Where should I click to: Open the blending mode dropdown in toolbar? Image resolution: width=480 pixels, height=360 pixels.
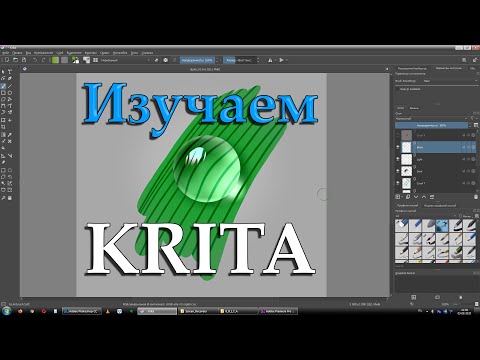(x=126, y=60)
